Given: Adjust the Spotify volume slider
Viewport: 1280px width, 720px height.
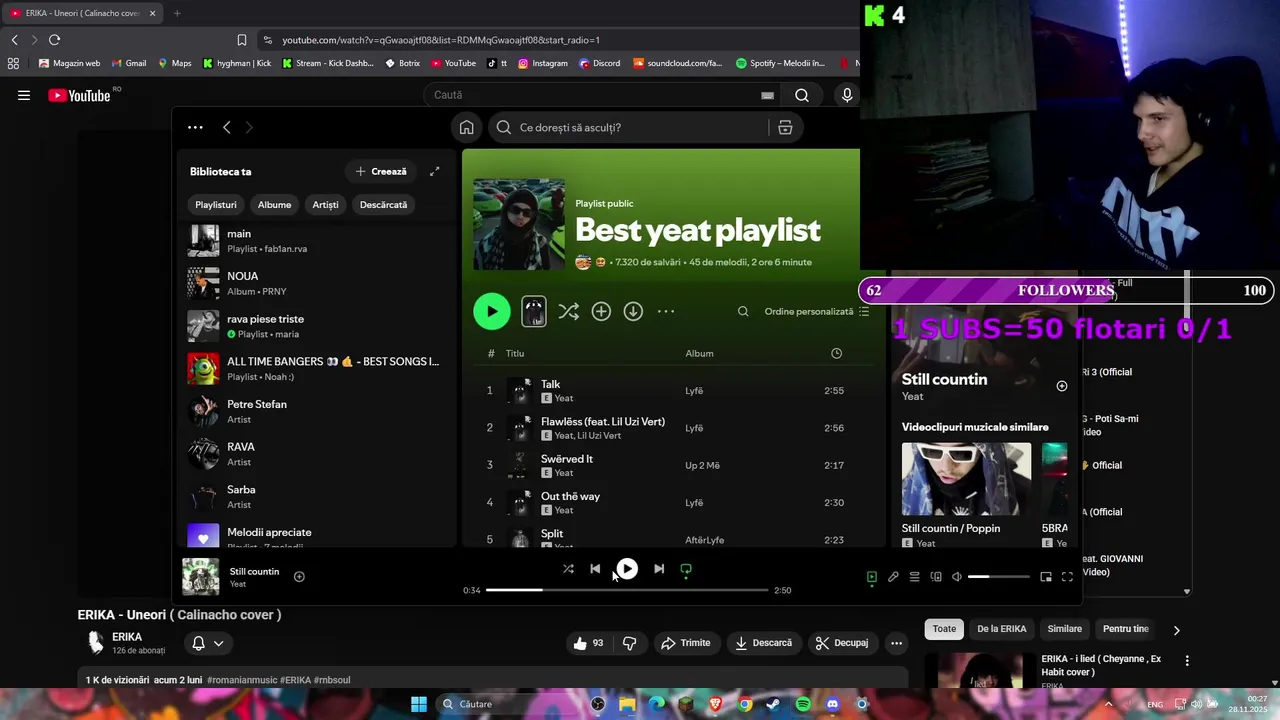Looking at the screenshot, I should point(999,577).
